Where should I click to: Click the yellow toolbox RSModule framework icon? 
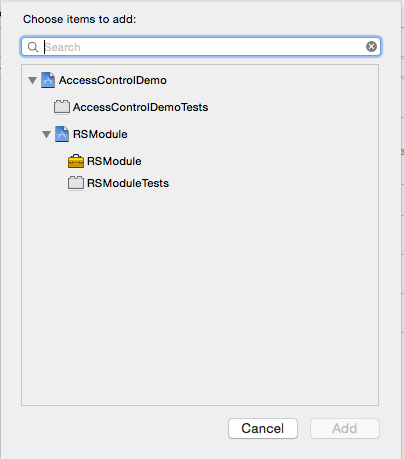(x=76, y=161)
